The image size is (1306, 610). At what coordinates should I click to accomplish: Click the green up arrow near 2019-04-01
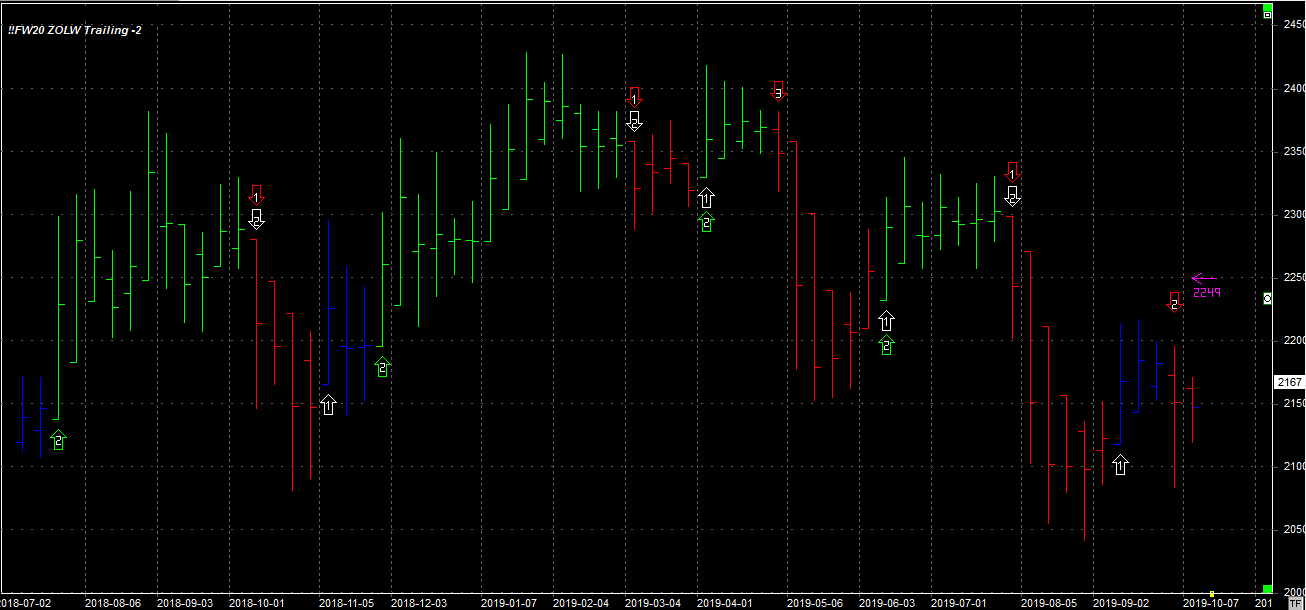pyautogui.click(x=706, y=223)
